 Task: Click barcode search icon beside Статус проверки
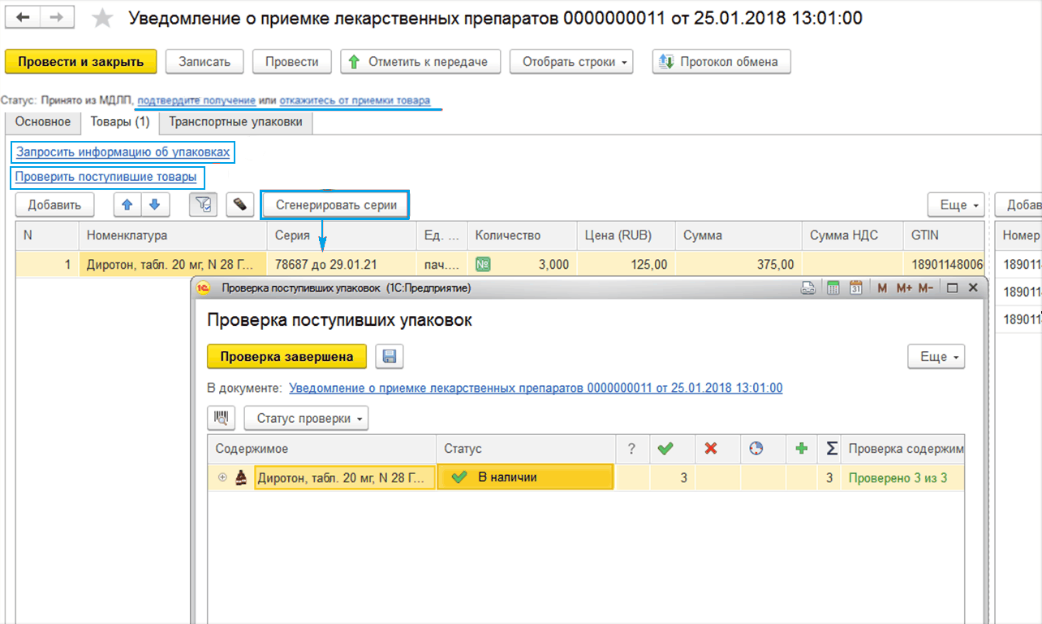(221, 418)
